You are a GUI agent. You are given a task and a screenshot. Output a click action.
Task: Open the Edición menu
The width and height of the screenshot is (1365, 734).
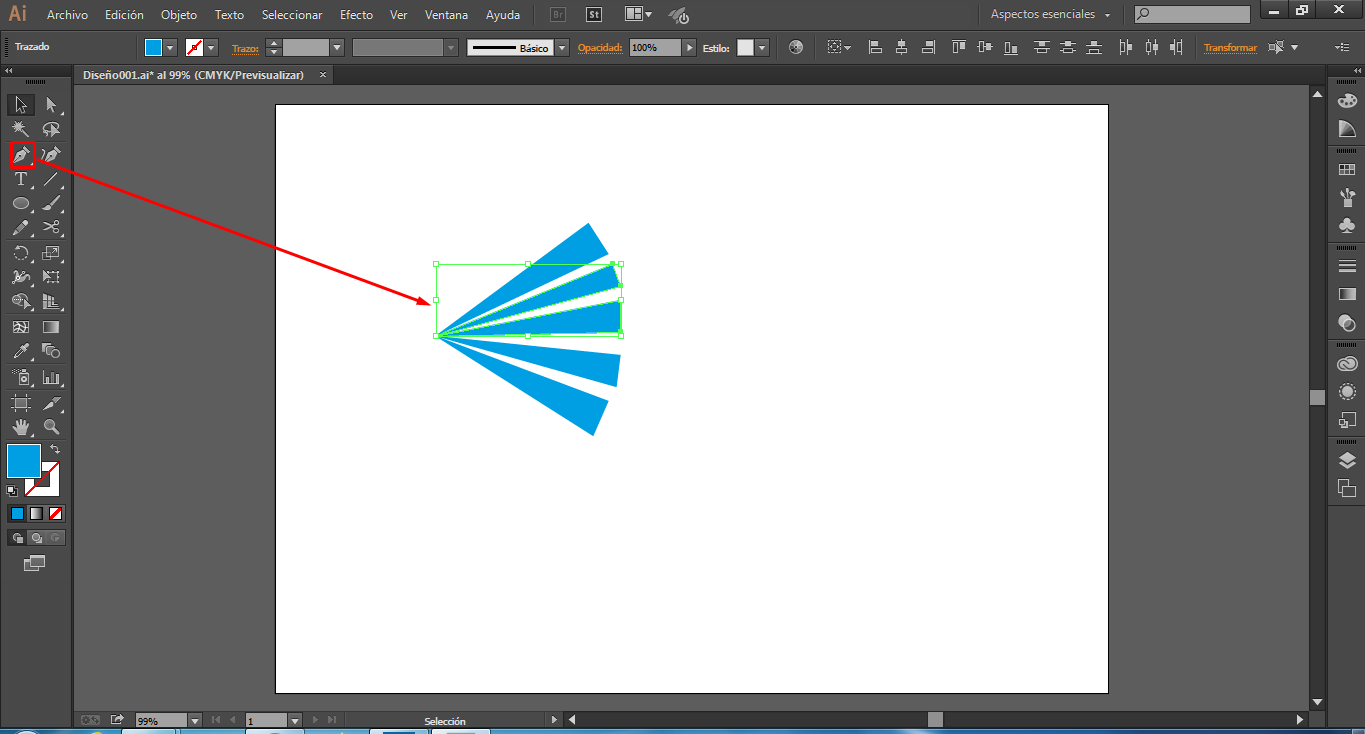coord(125,15)
